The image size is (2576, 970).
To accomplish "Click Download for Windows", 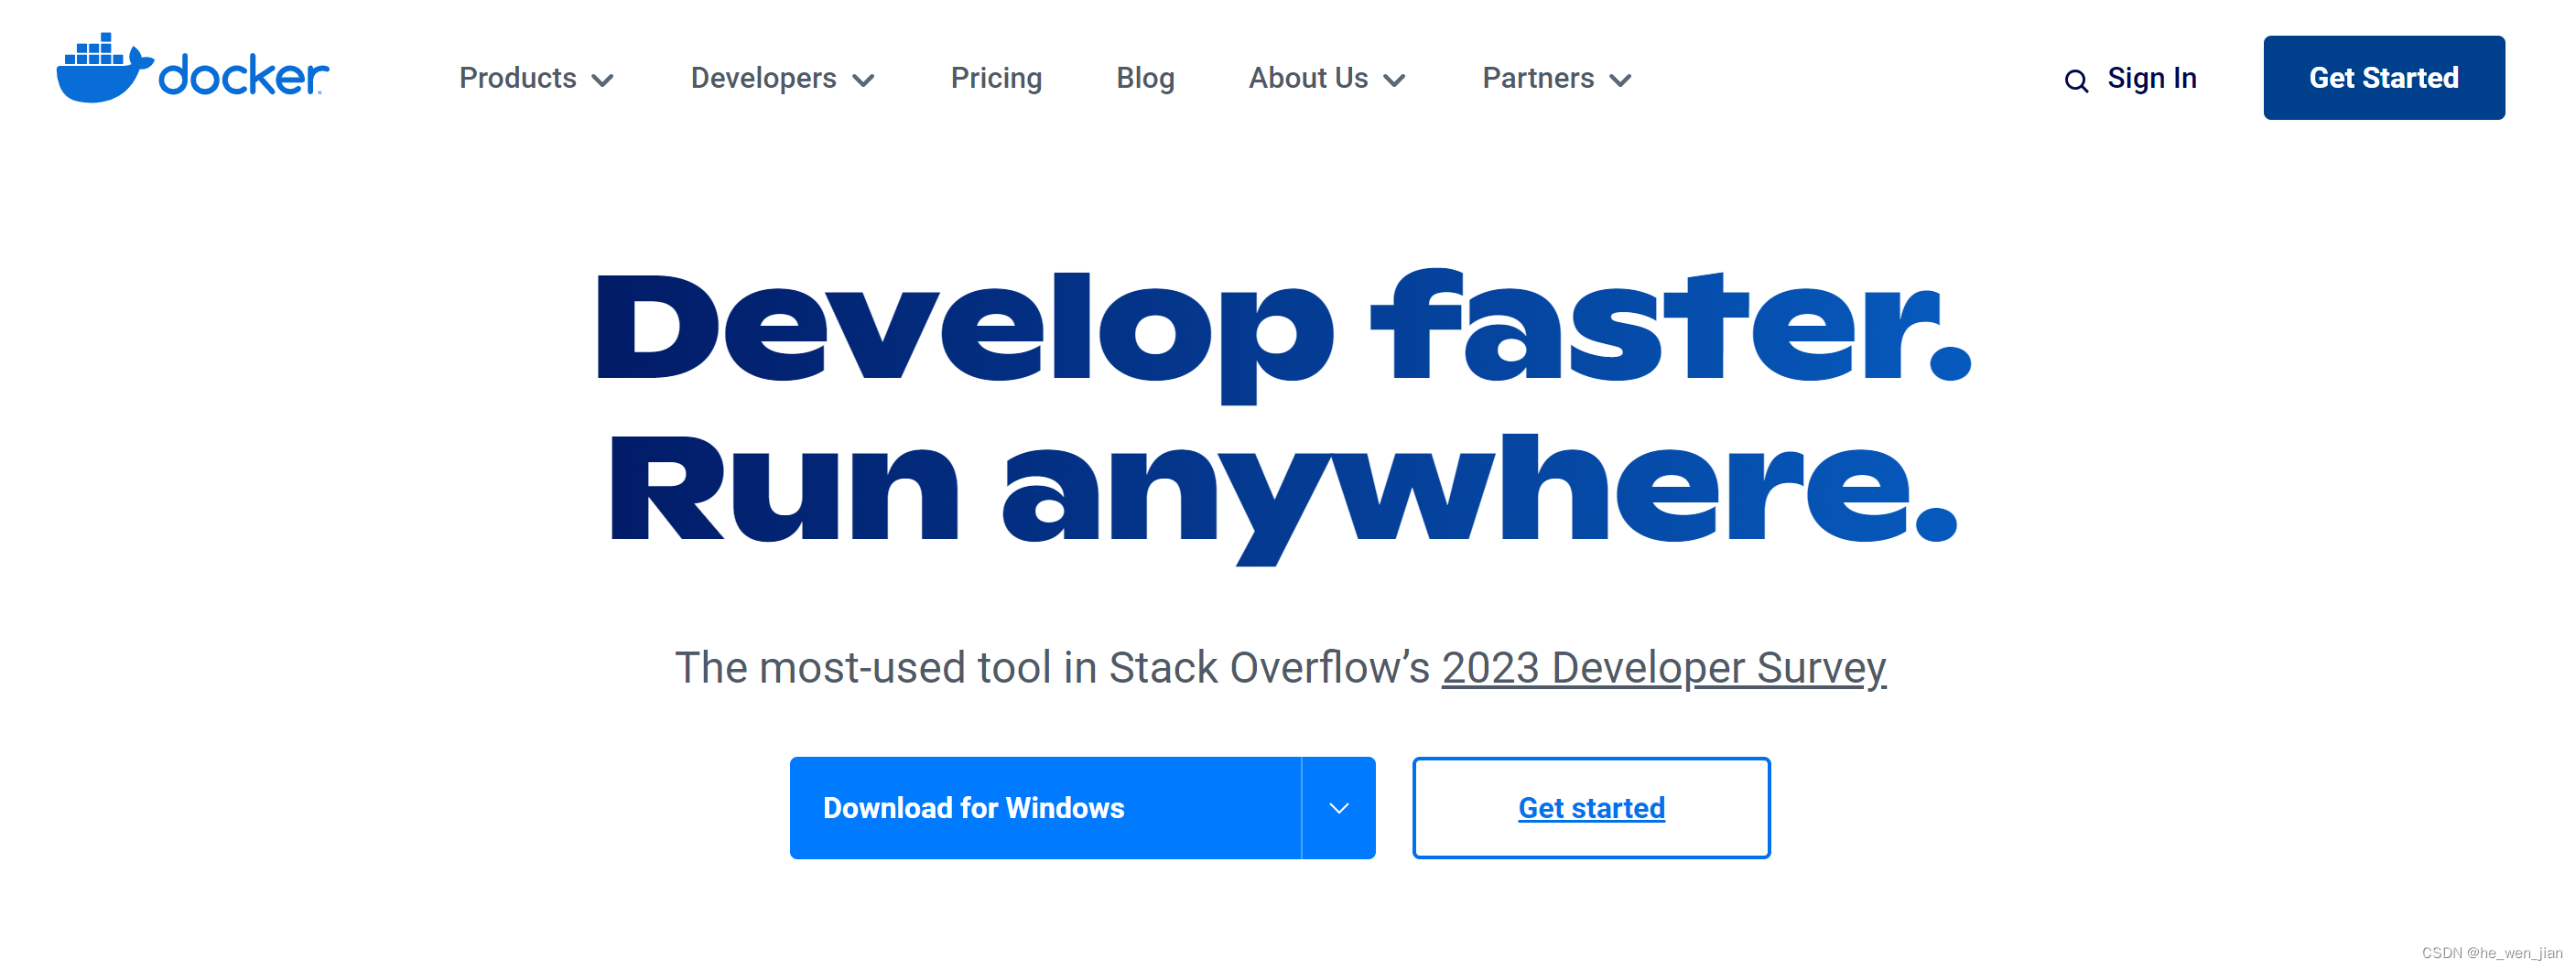I will click(973, 807).
